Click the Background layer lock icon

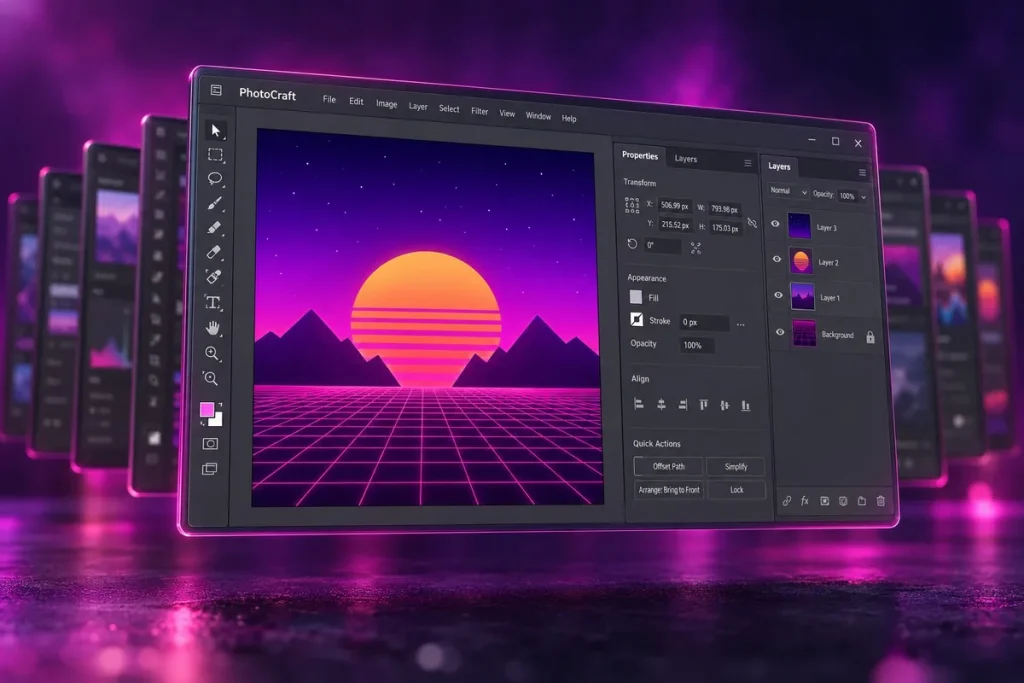tap(871, 337)
